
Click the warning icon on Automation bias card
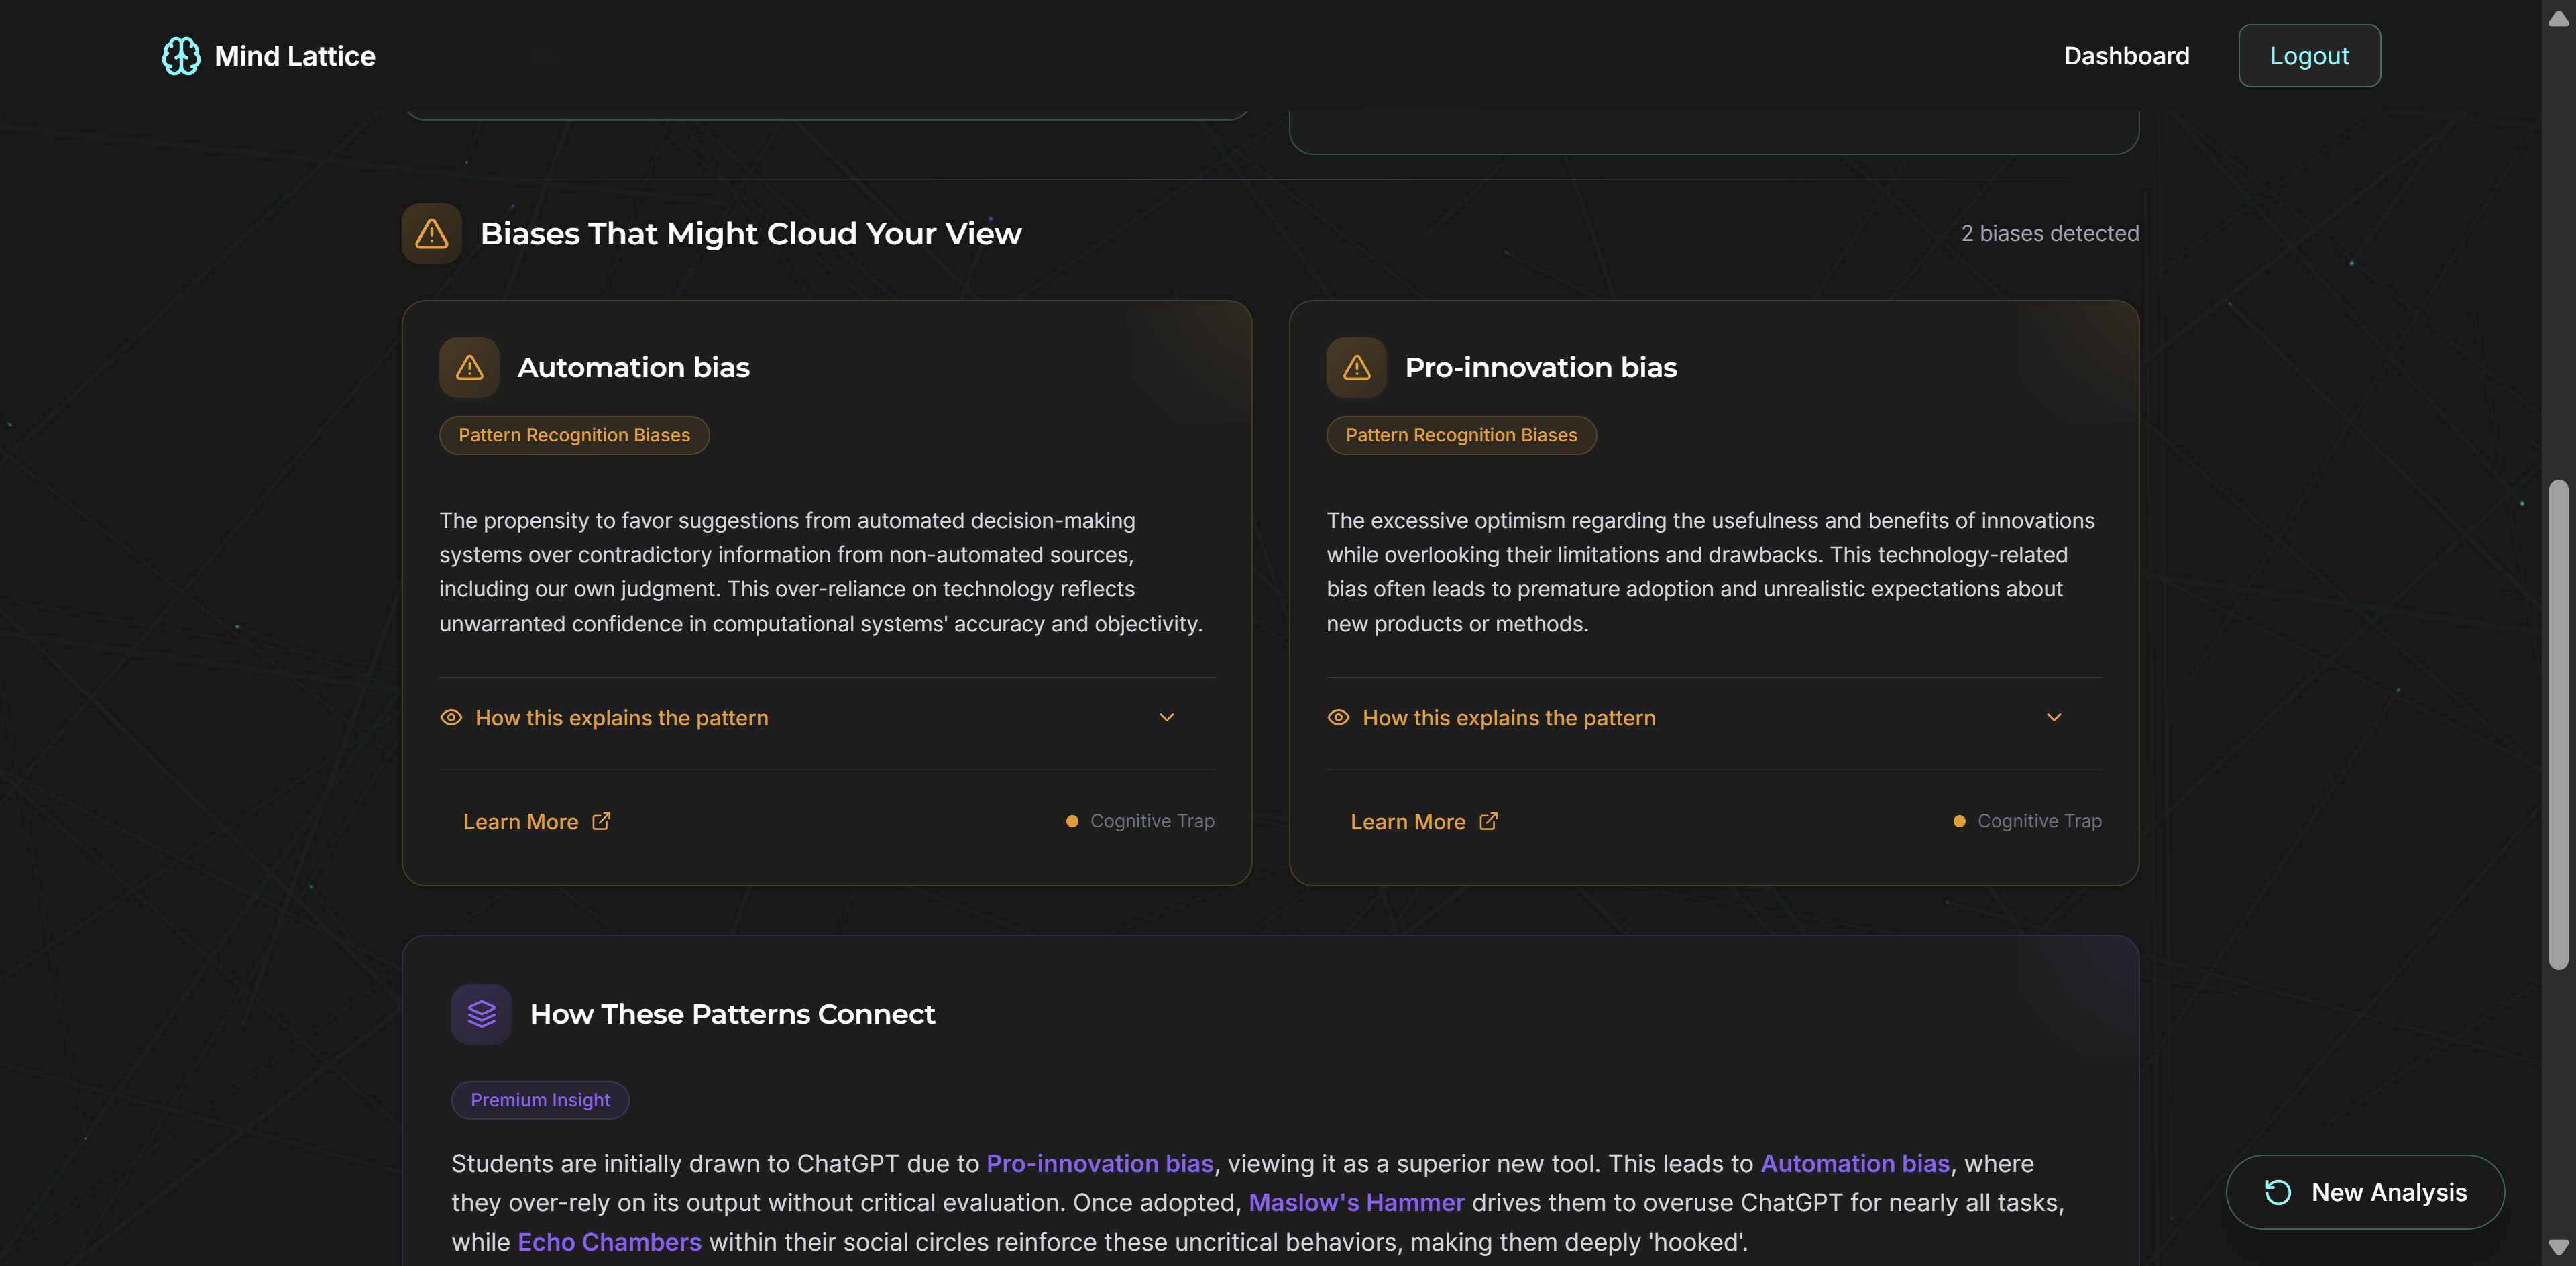[x=469, y=367]
